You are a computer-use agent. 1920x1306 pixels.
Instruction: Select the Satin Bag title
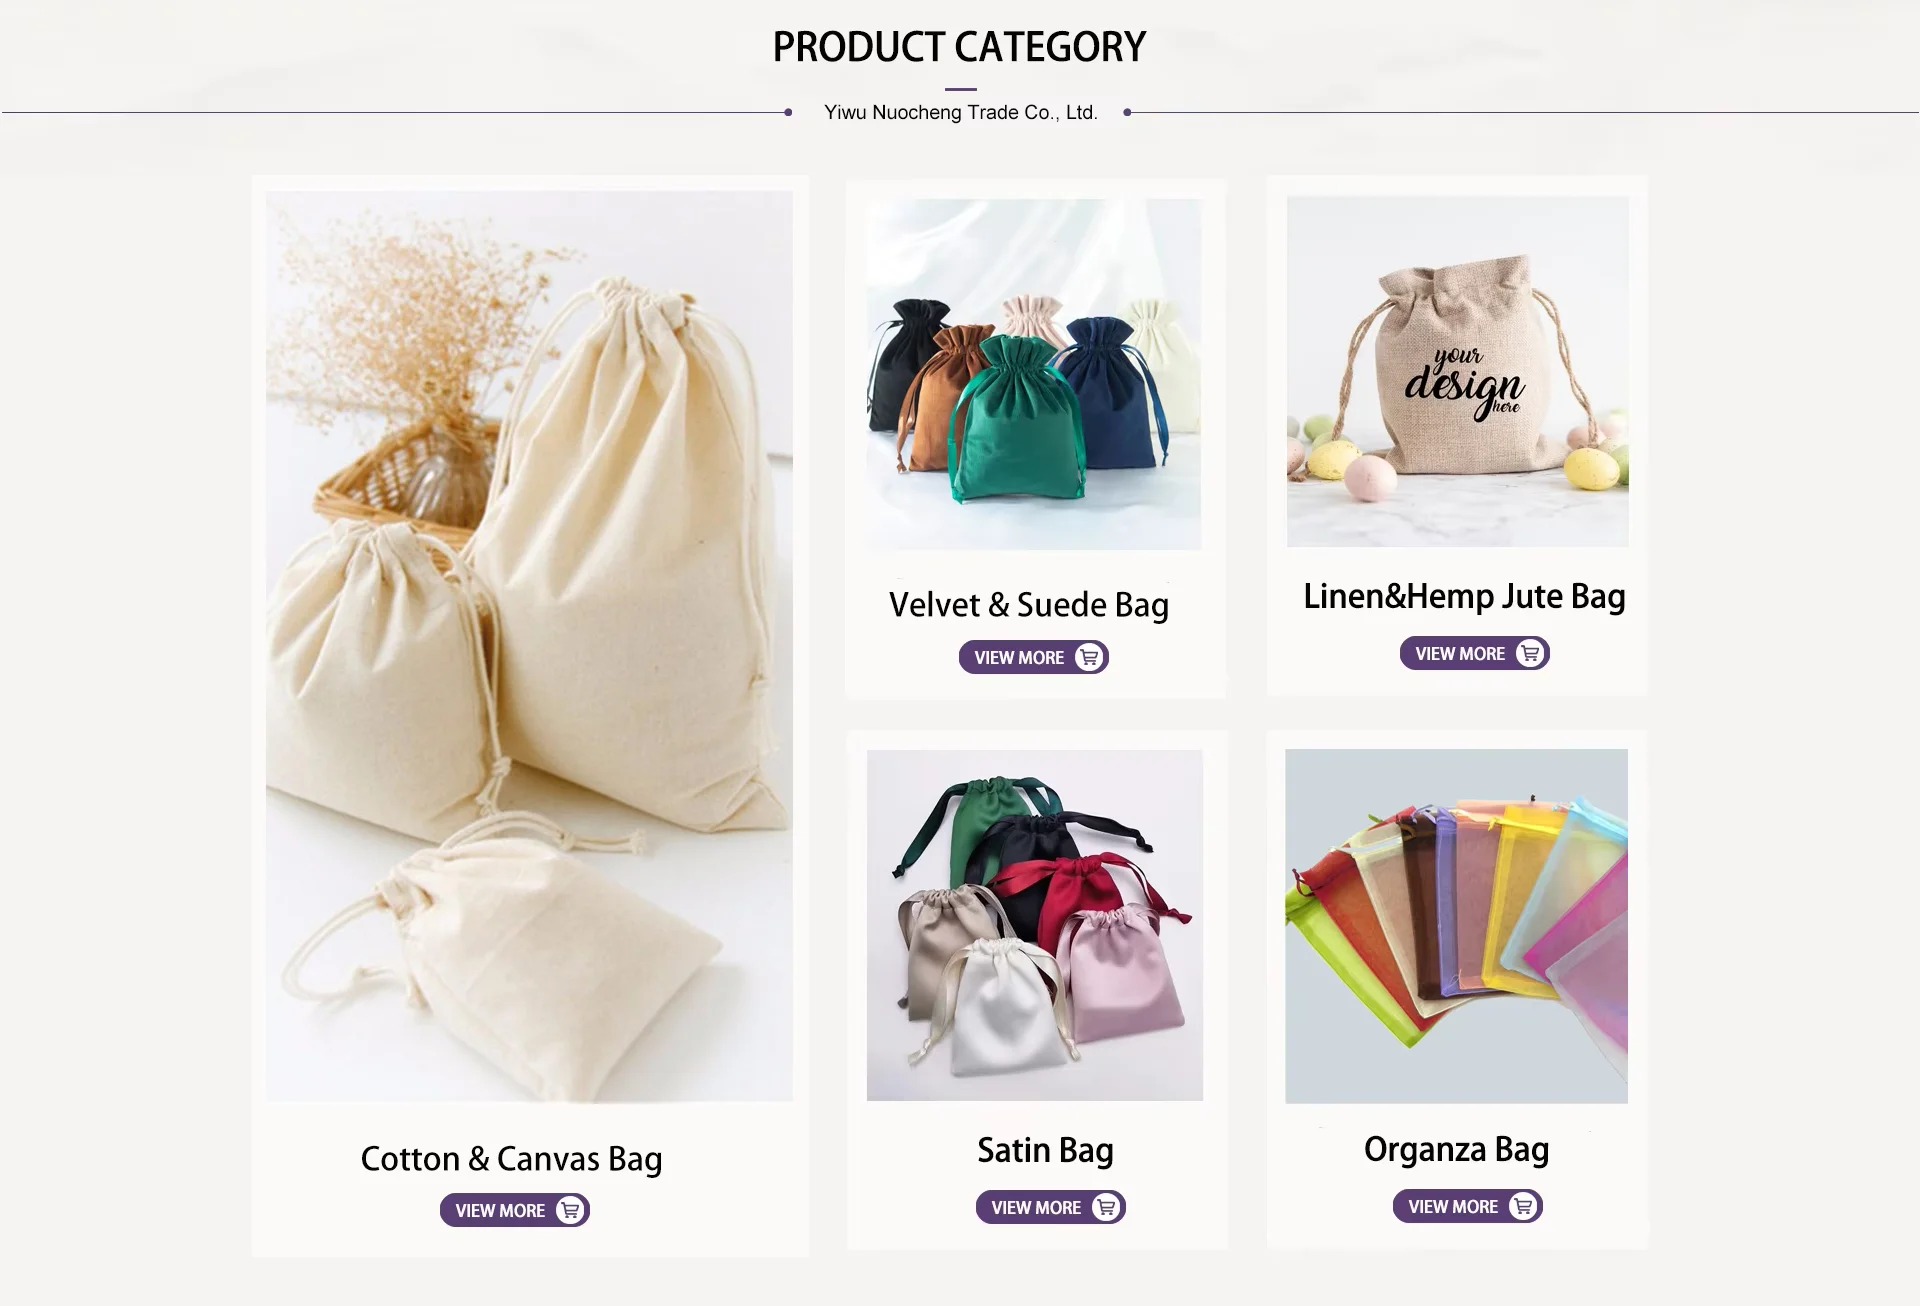pyautogui.click(x=1045, y=1150)
